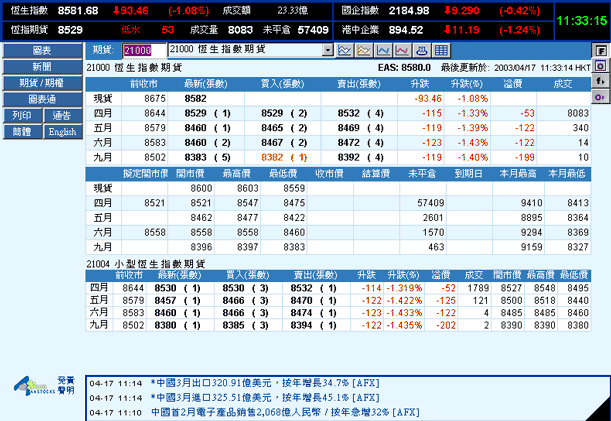Click the 國企指數 value 2184.98

click(x=409, y=11)
